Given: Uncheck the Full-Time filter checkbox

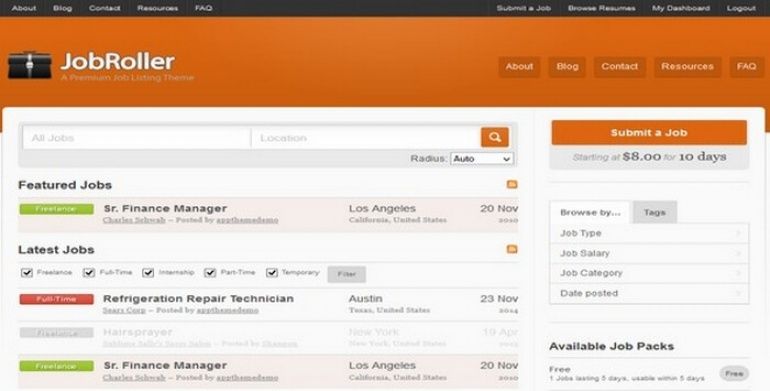Looking at the screenshot, I should (x=89, y=273).
